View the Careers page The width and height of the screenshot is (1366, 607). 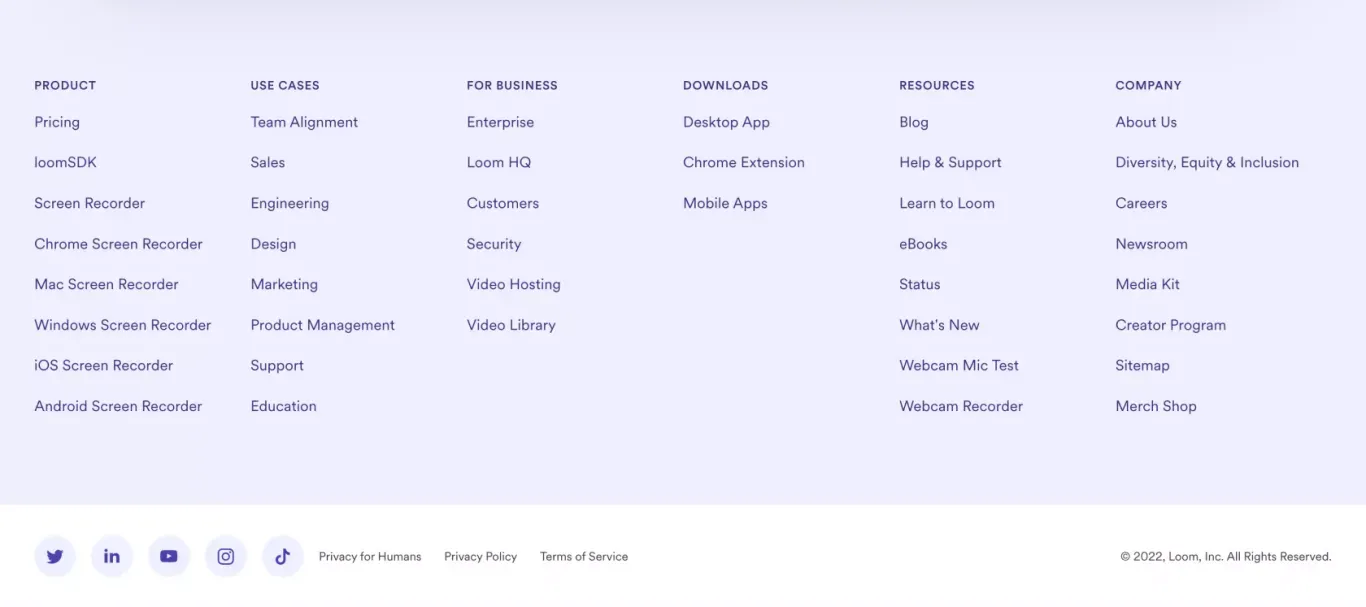click(x=1141, y=203)
